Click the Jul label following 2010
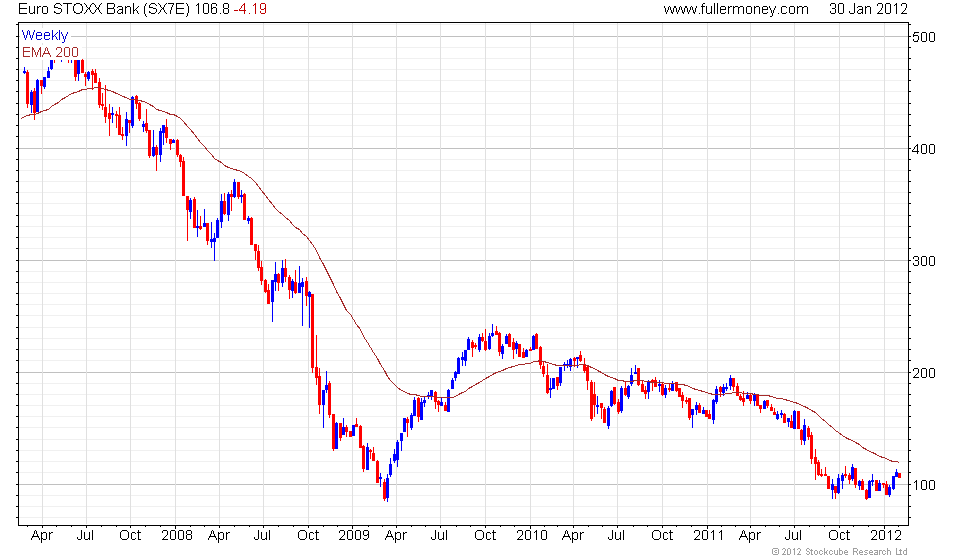The width and height of the screenshot is (960, 560). tap(617, 536)
